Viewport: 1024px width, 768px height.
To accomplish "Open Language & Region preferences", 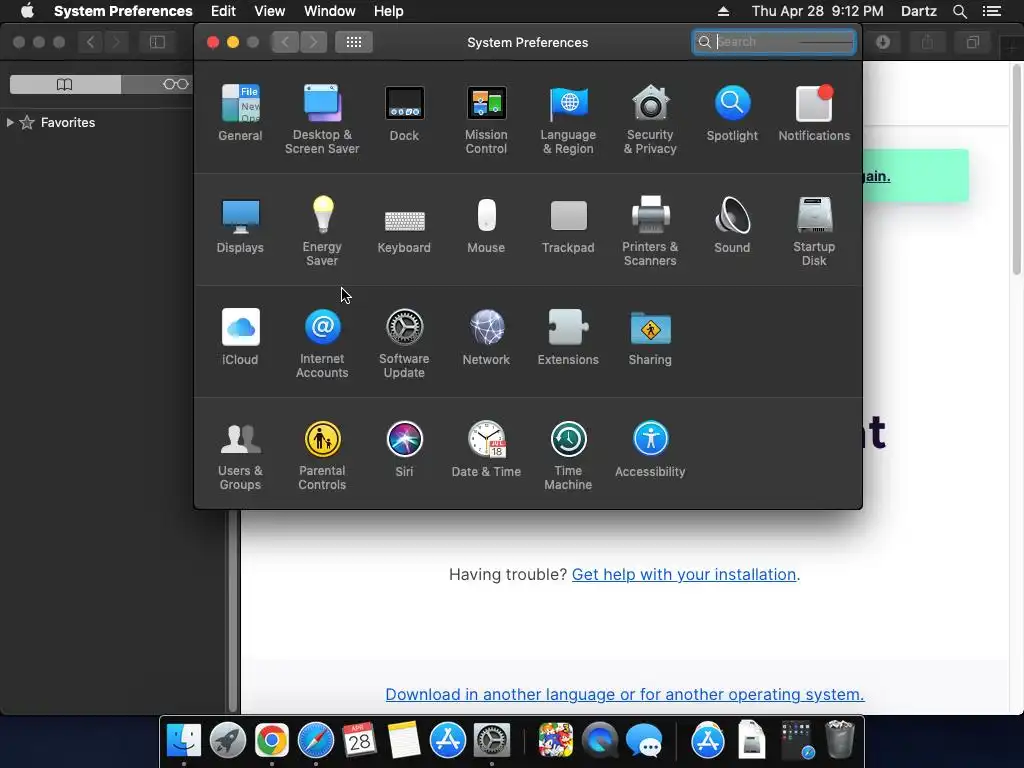I will tap(568, 120).
